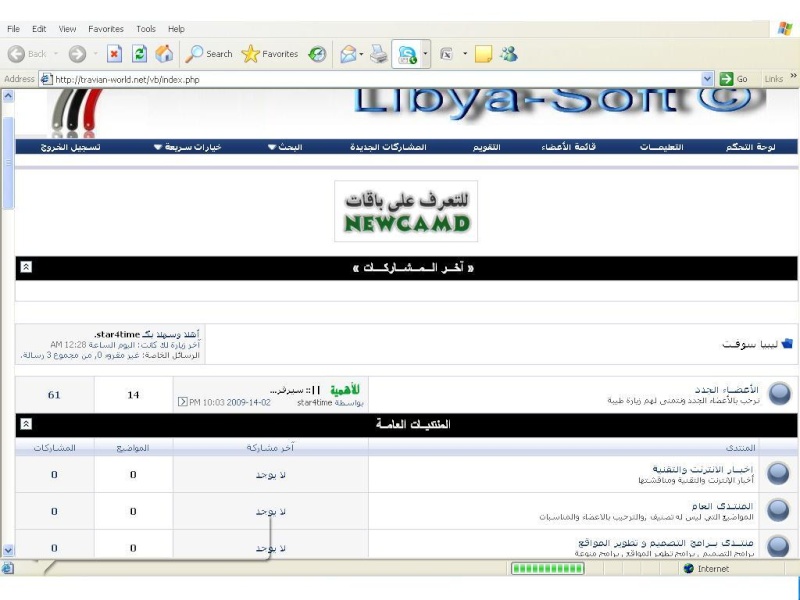Open browsing History icon
This screenshot has height=600, width=800.
click(317, 54)
